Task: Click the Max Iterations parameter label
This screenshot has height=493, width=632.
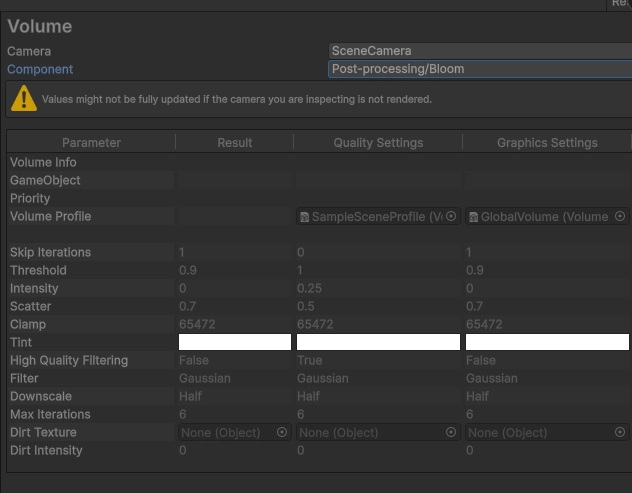Action: click(x=50, y=414)
